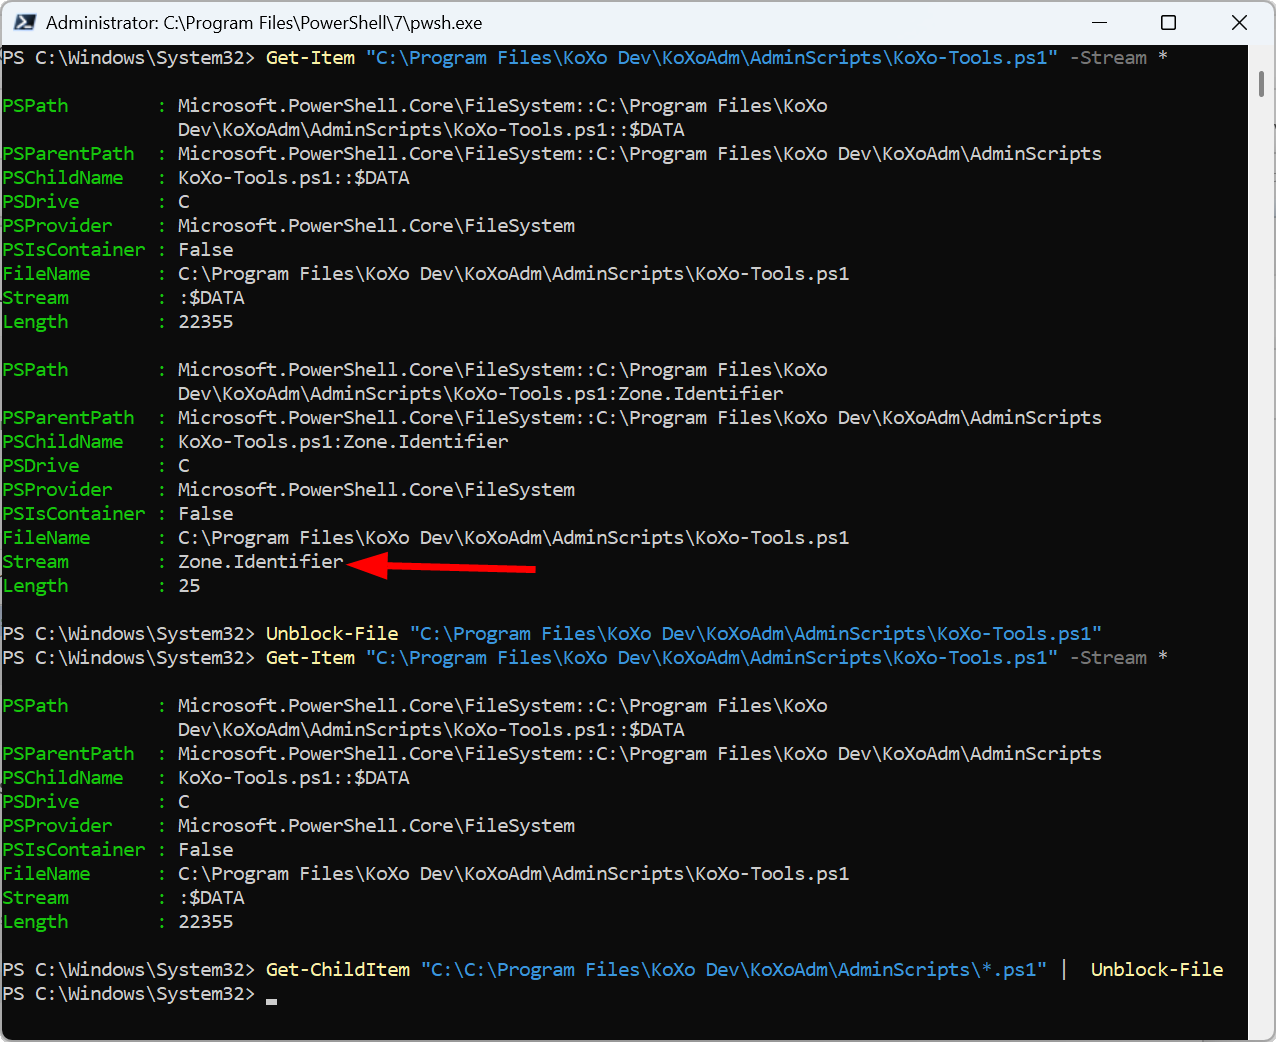This screenshot has width=1276, height=1042.
Task: Click the first Get-Item command
Action: 310,57
